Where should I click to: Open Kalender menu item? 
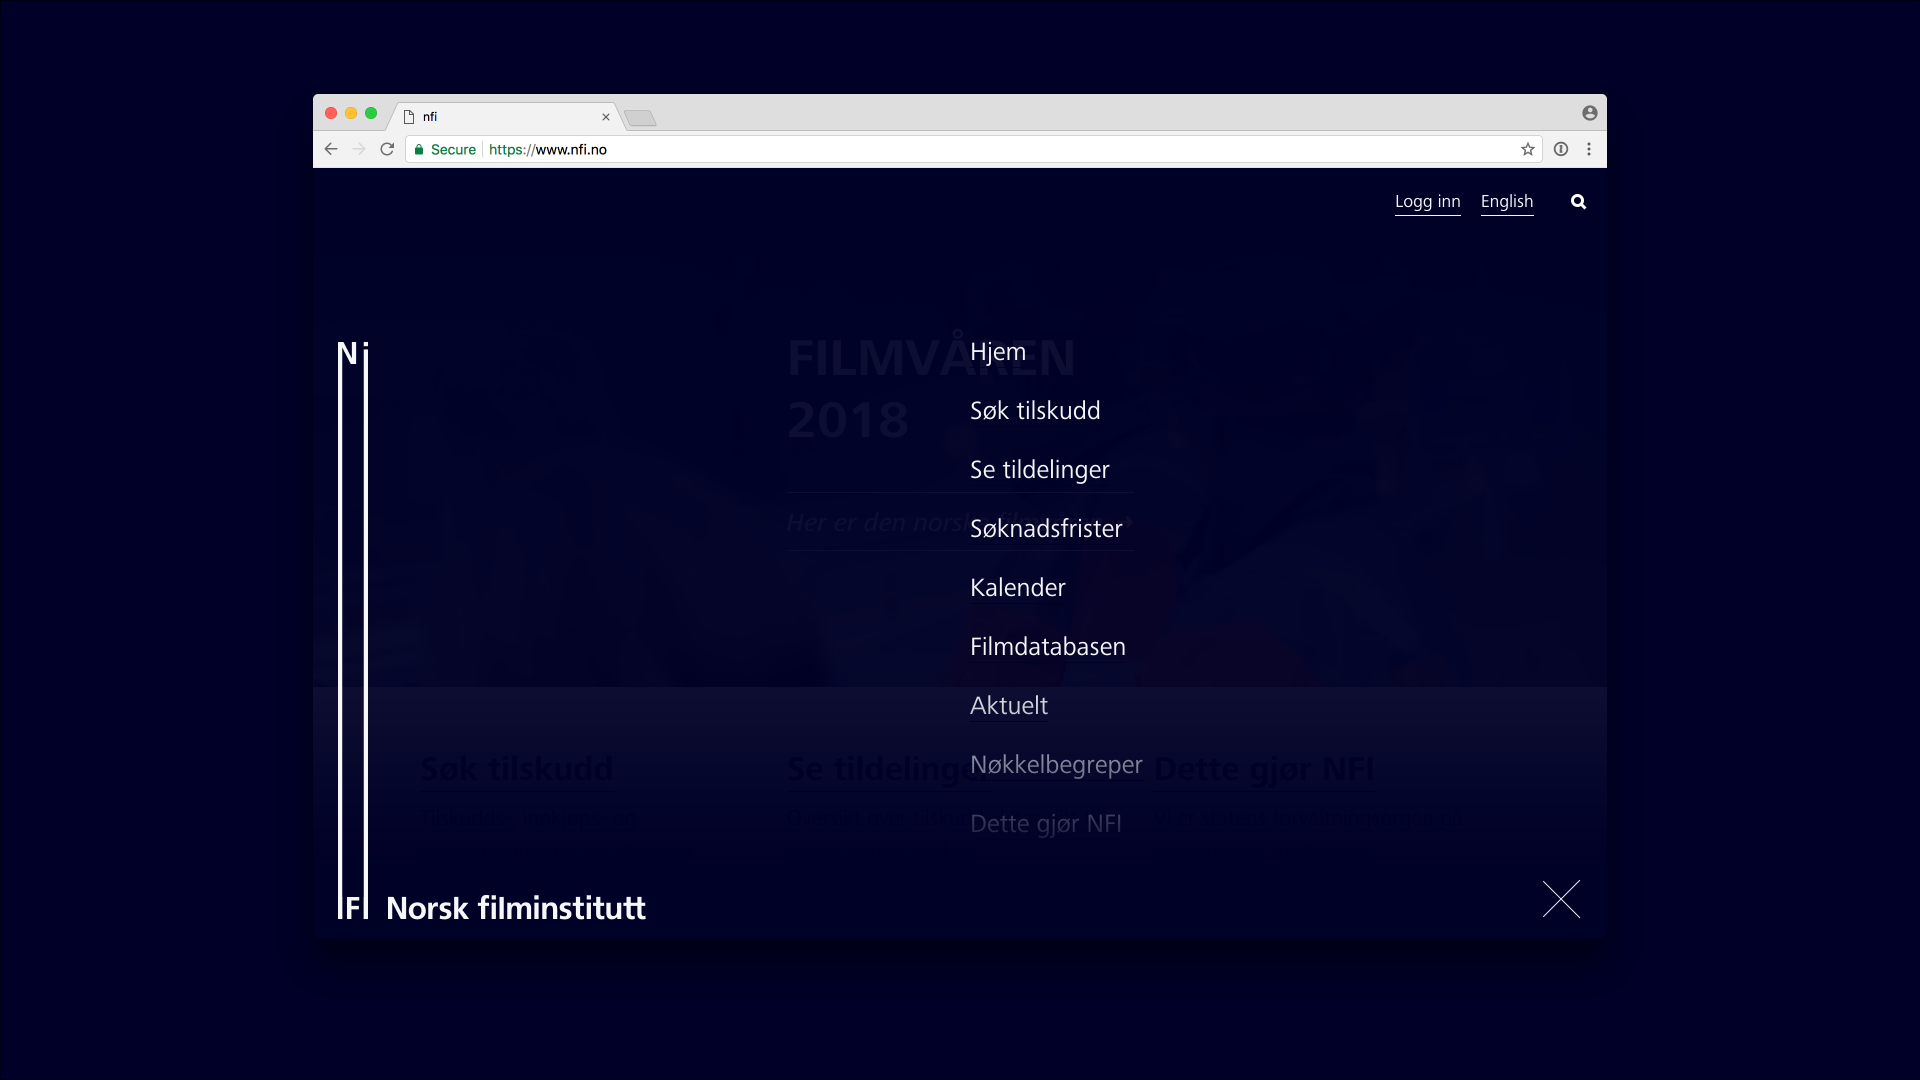1018,588
